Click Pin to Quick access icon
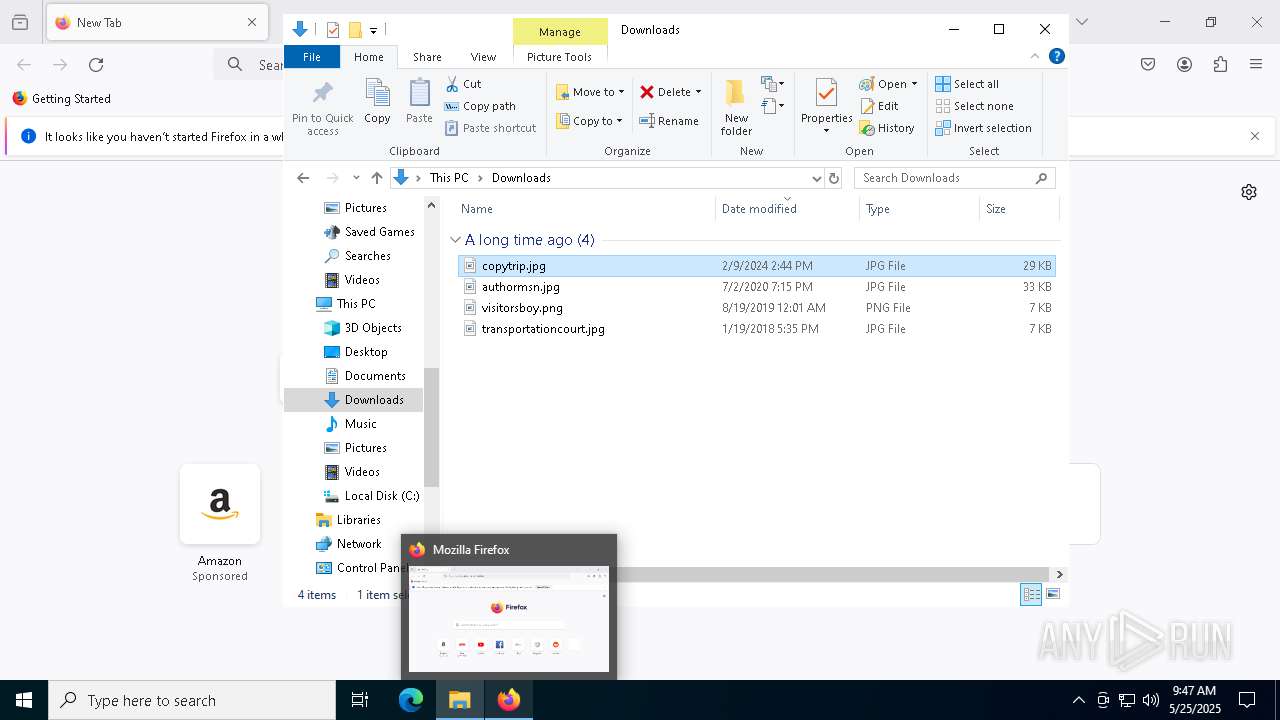Image resolution: width=1280 pixels, height=720 pixels. 323,108
